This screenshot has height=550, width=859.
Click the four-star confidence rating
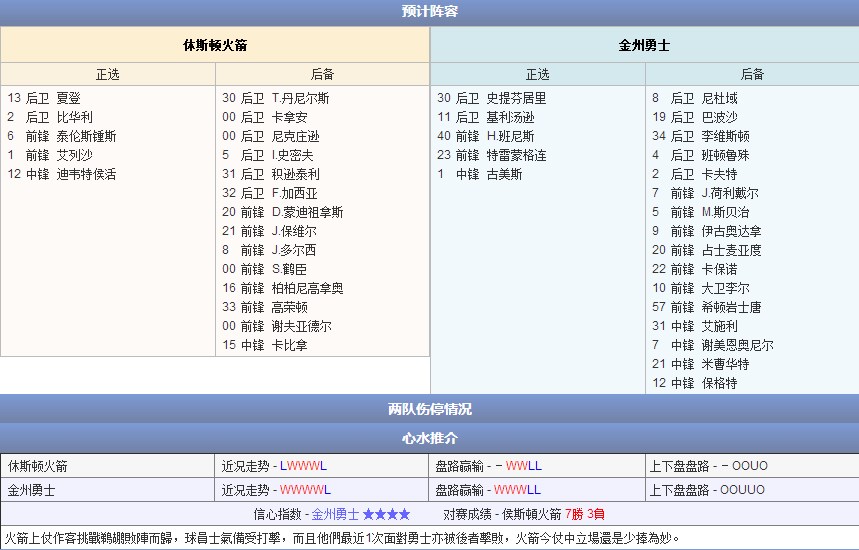click(386, 514)
